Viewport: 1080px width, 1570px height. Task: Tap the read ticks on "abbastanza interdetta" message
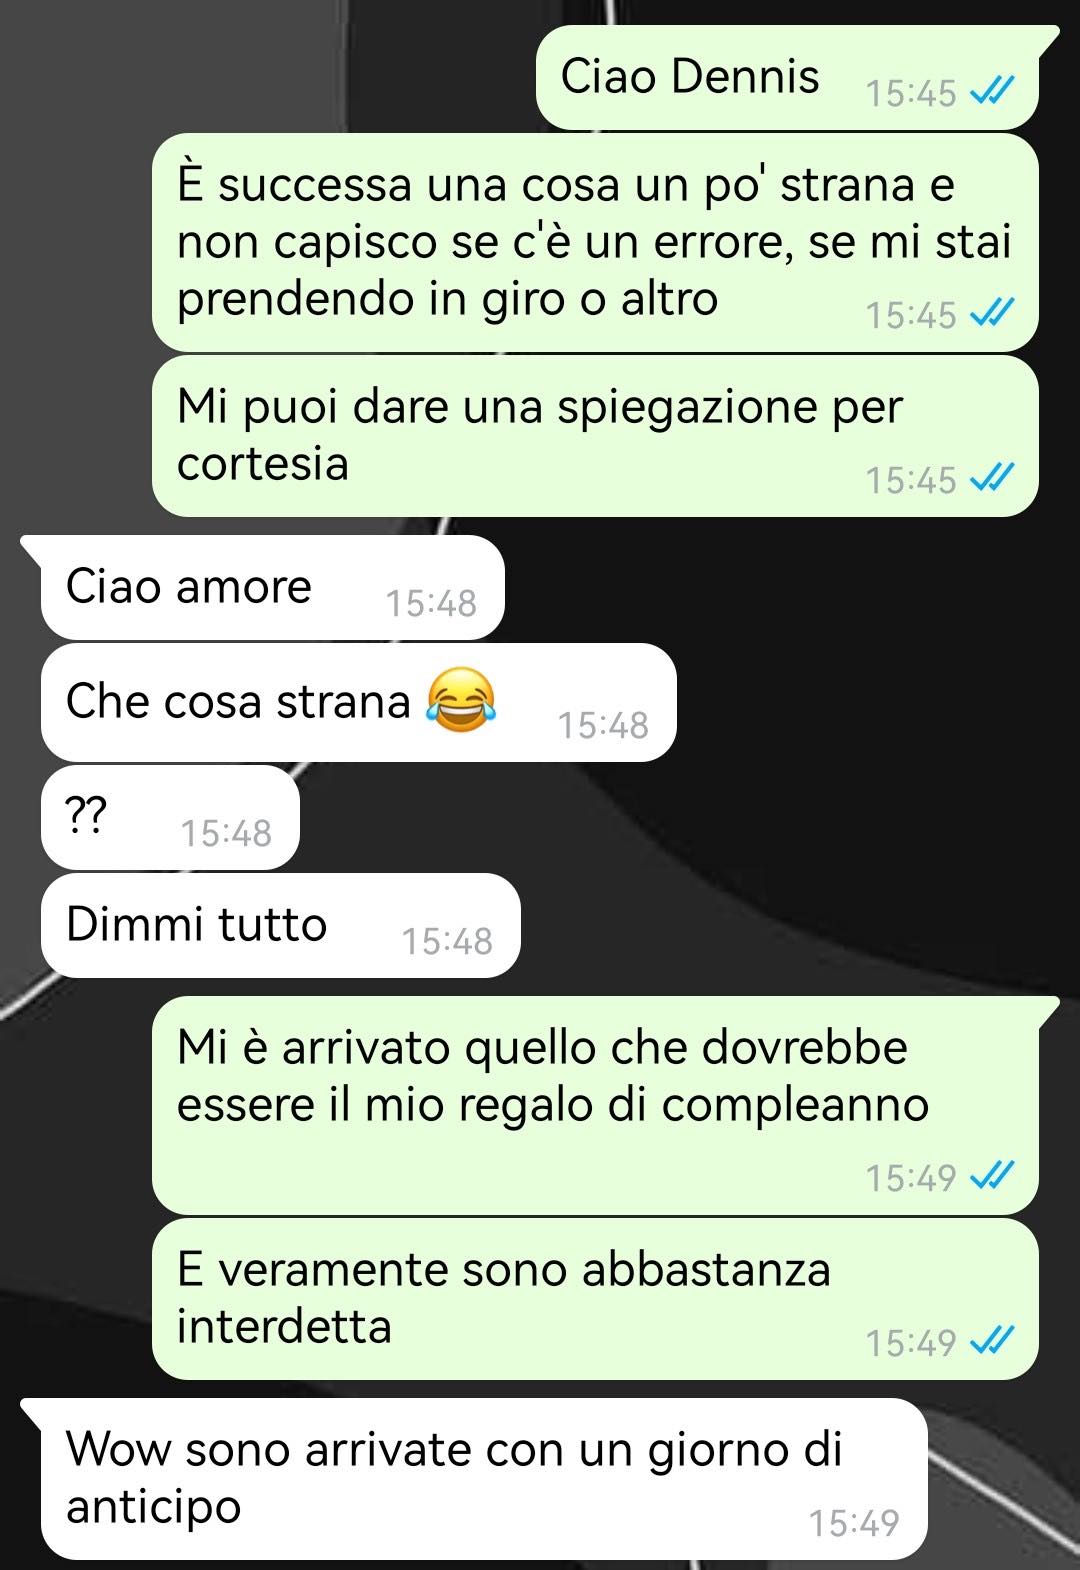pos(993,1341)
